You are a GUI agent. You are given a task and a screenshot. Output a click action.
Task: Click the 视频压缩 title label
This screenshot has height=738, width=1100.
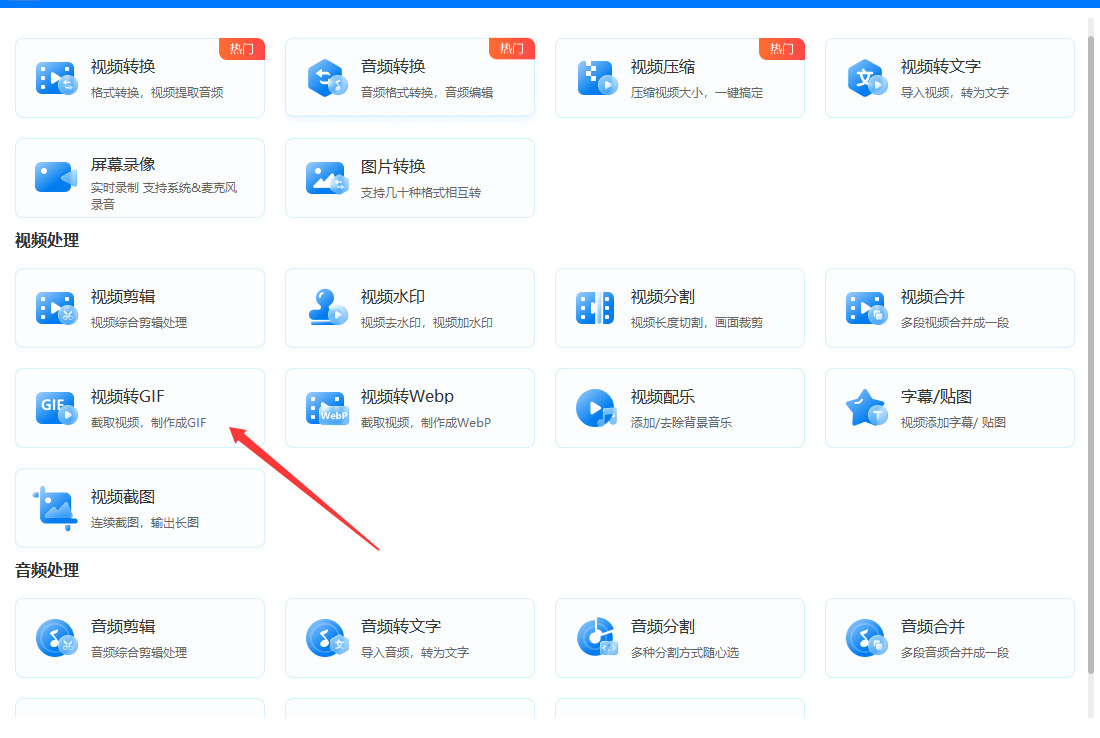pyautogui.click(x=663, y=67)
